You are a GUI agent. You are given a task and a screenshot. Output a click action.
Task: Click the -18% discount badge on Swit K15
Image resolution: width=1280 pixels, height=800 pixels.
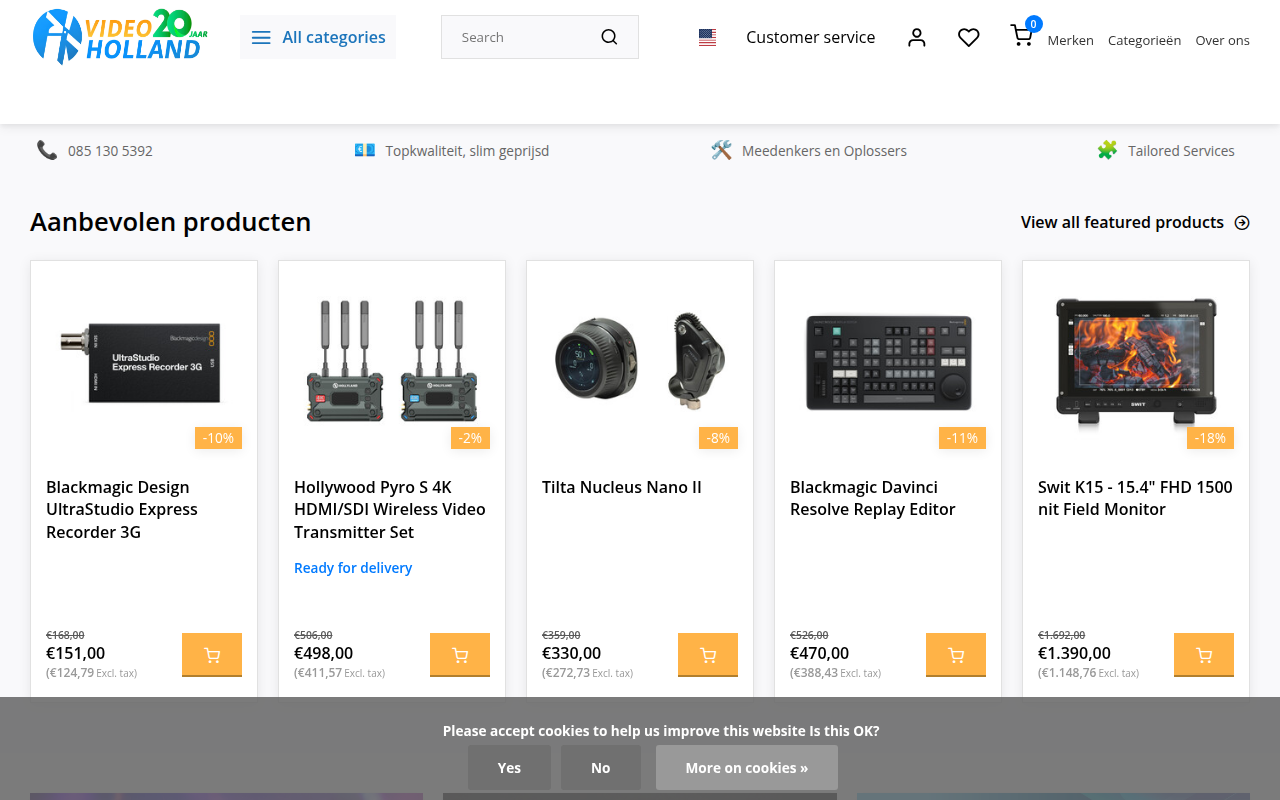[1210, 438]
